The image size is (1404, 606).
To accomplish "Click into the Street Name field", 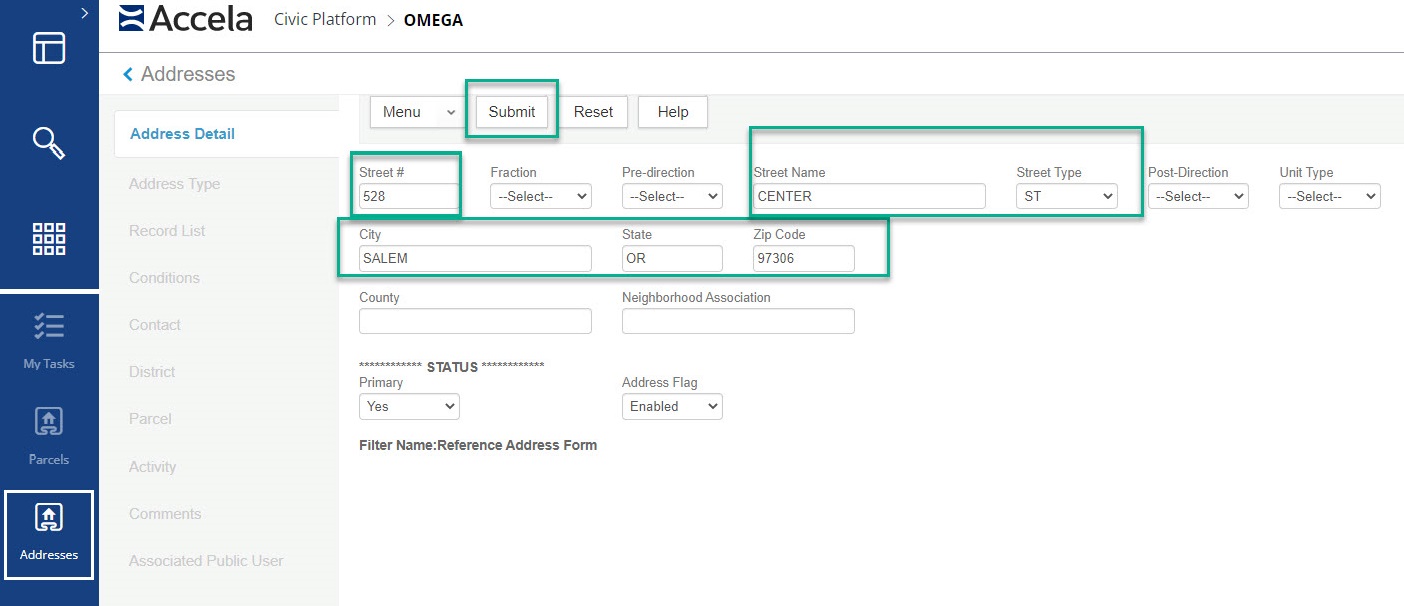I will tap(868, 197).
